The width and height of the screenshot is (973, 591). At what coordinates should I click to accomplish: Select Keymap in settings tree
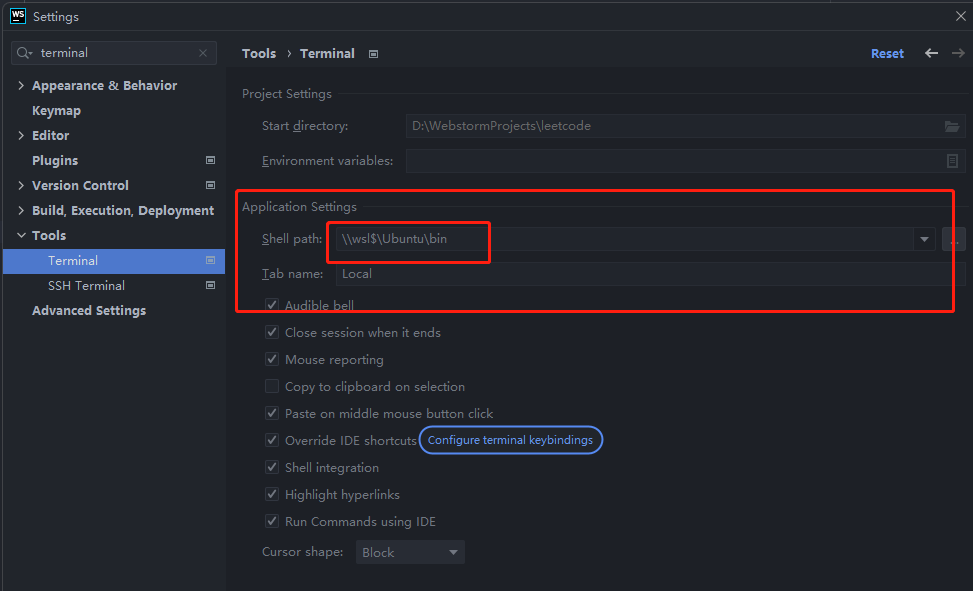coord(56,111)
